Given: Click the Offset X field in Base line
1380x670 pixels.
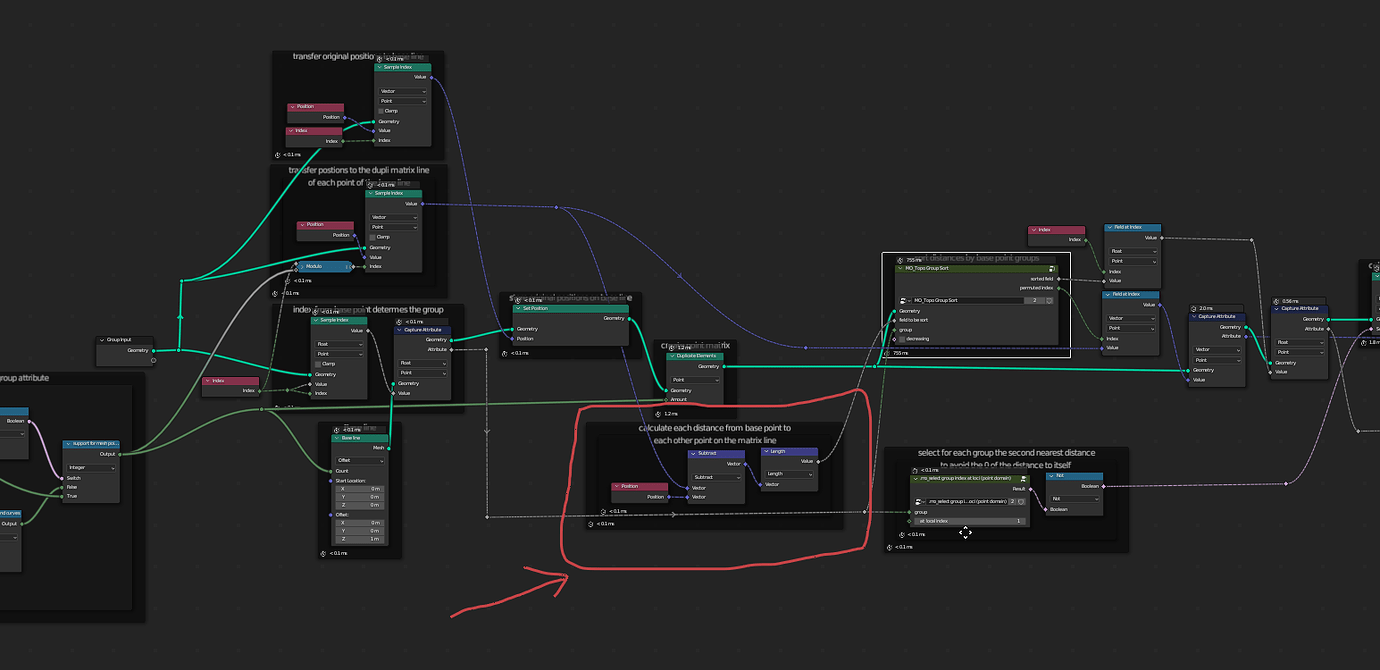Looking at the screenshot, I should click(x=360, y=523).
